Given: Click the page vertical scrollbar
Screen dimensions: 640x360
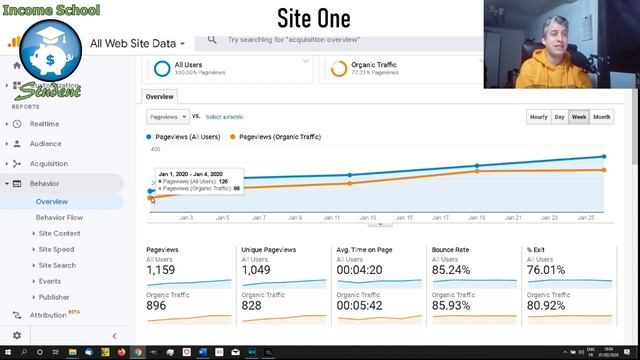Looking at the screenshot, I should (635, 127).
